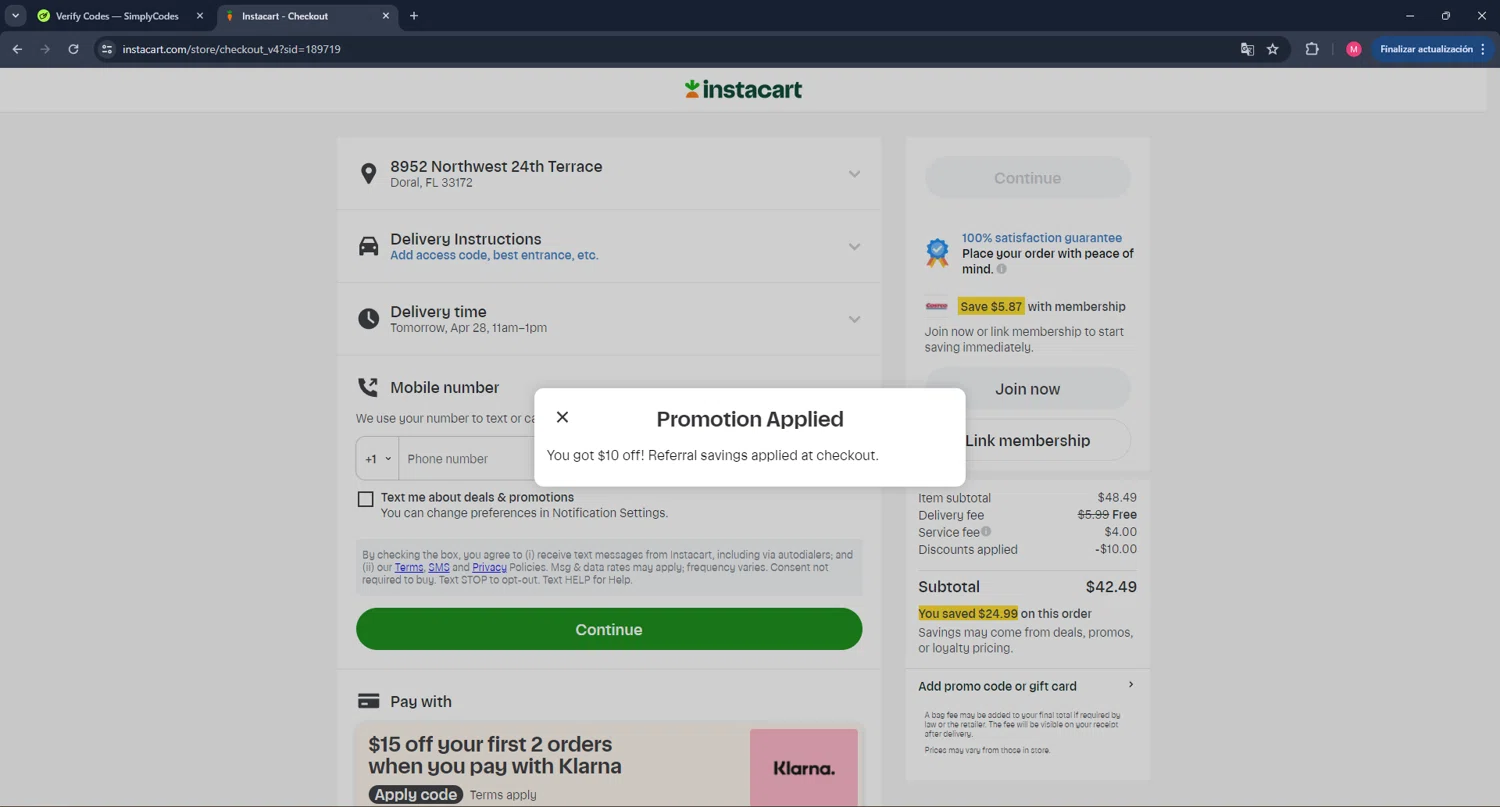Screen dimensions: 1500x807
Task: Click the Instacart logo
Action: click(x=743, y=89)
